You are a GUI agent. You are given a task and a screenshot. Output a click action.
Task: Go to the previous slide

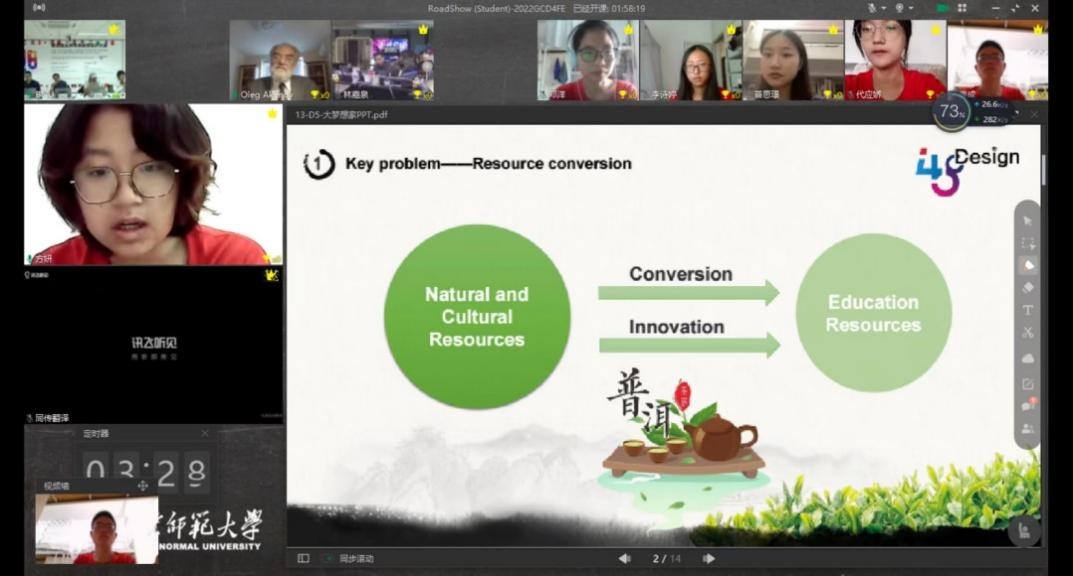(625, 559)
